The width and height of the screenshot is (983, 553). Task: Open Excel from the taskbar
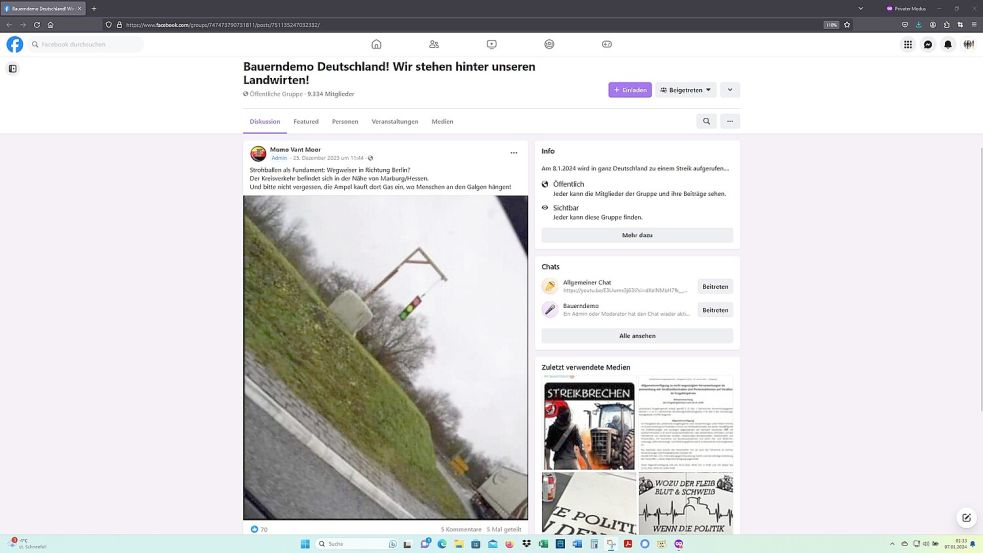pos(543,544)
